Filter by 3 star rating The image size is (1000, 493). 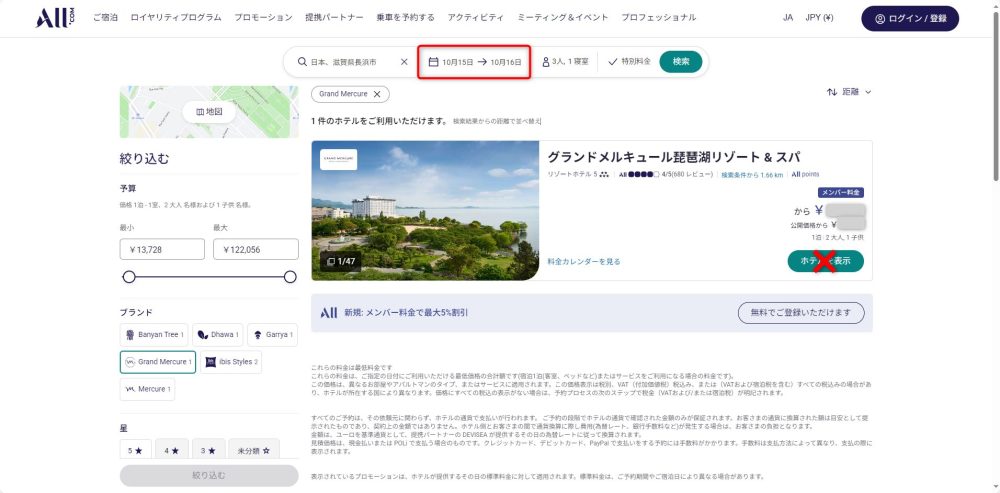(x=208, y=450)
